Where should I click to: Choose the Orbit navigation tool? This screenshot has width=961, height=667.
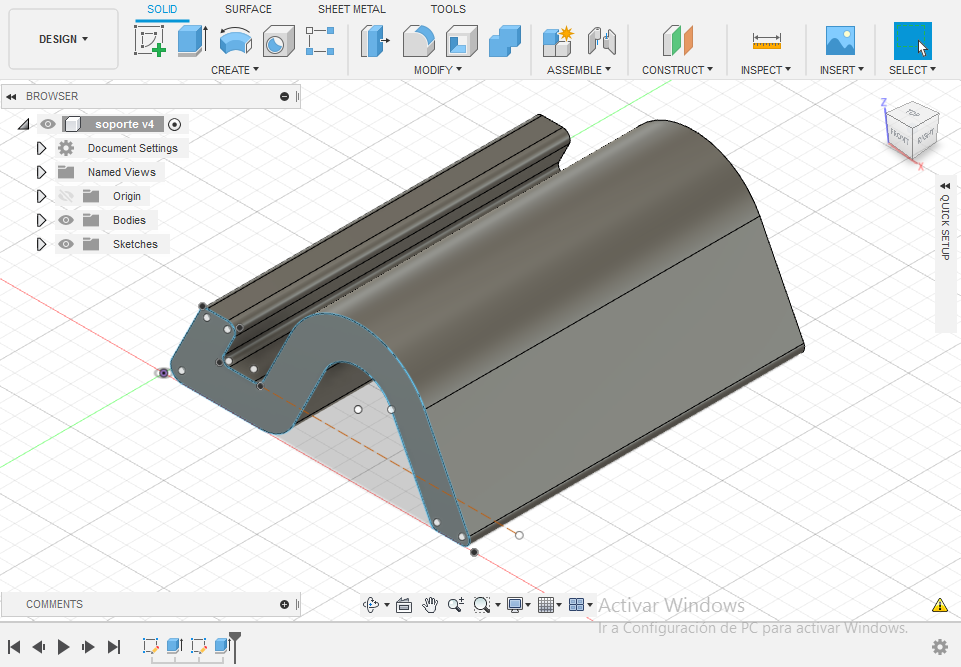pos(371,605)
